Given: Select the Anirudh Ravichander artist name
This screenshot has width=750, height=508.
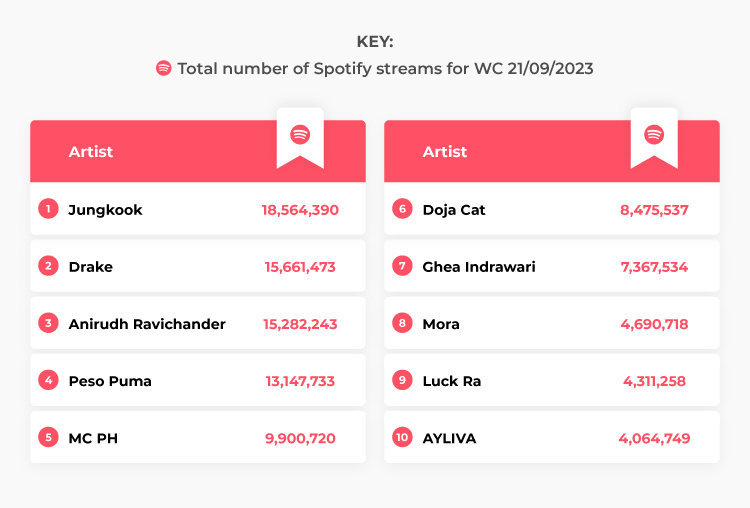Looking at the screenshot, I should click(147, 324).
